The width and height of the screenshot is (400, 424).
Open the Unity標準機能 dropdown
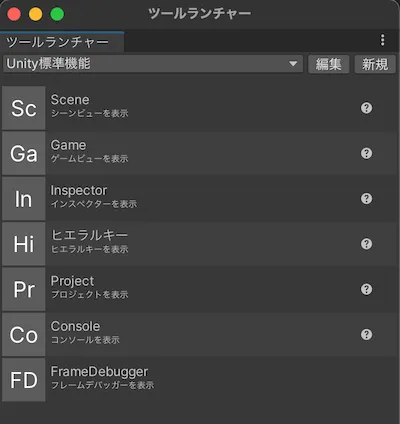click(153, 64)
